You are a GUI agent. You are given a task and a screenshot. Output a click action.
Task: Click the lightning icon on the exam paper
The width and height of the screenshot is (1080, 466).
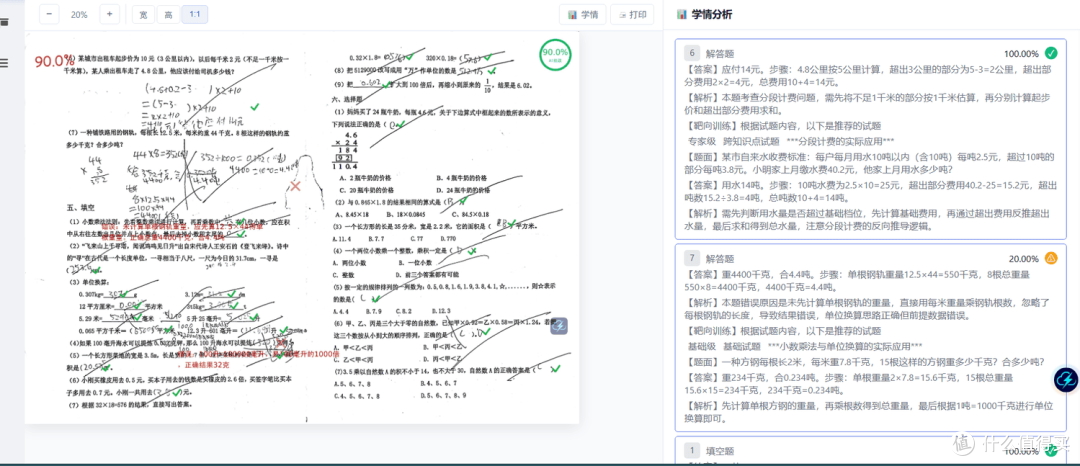[x=559, y=326]
